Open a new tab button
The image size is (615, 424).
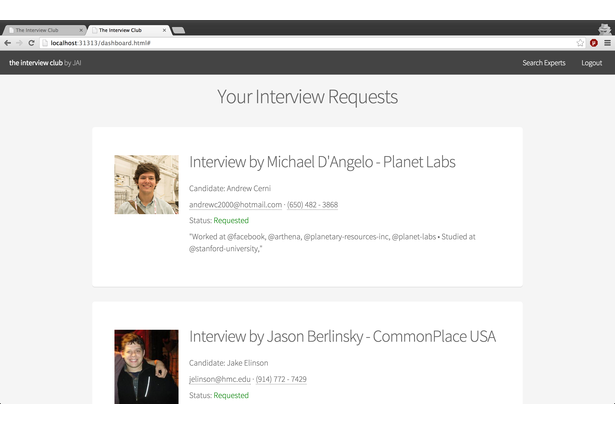178,30
